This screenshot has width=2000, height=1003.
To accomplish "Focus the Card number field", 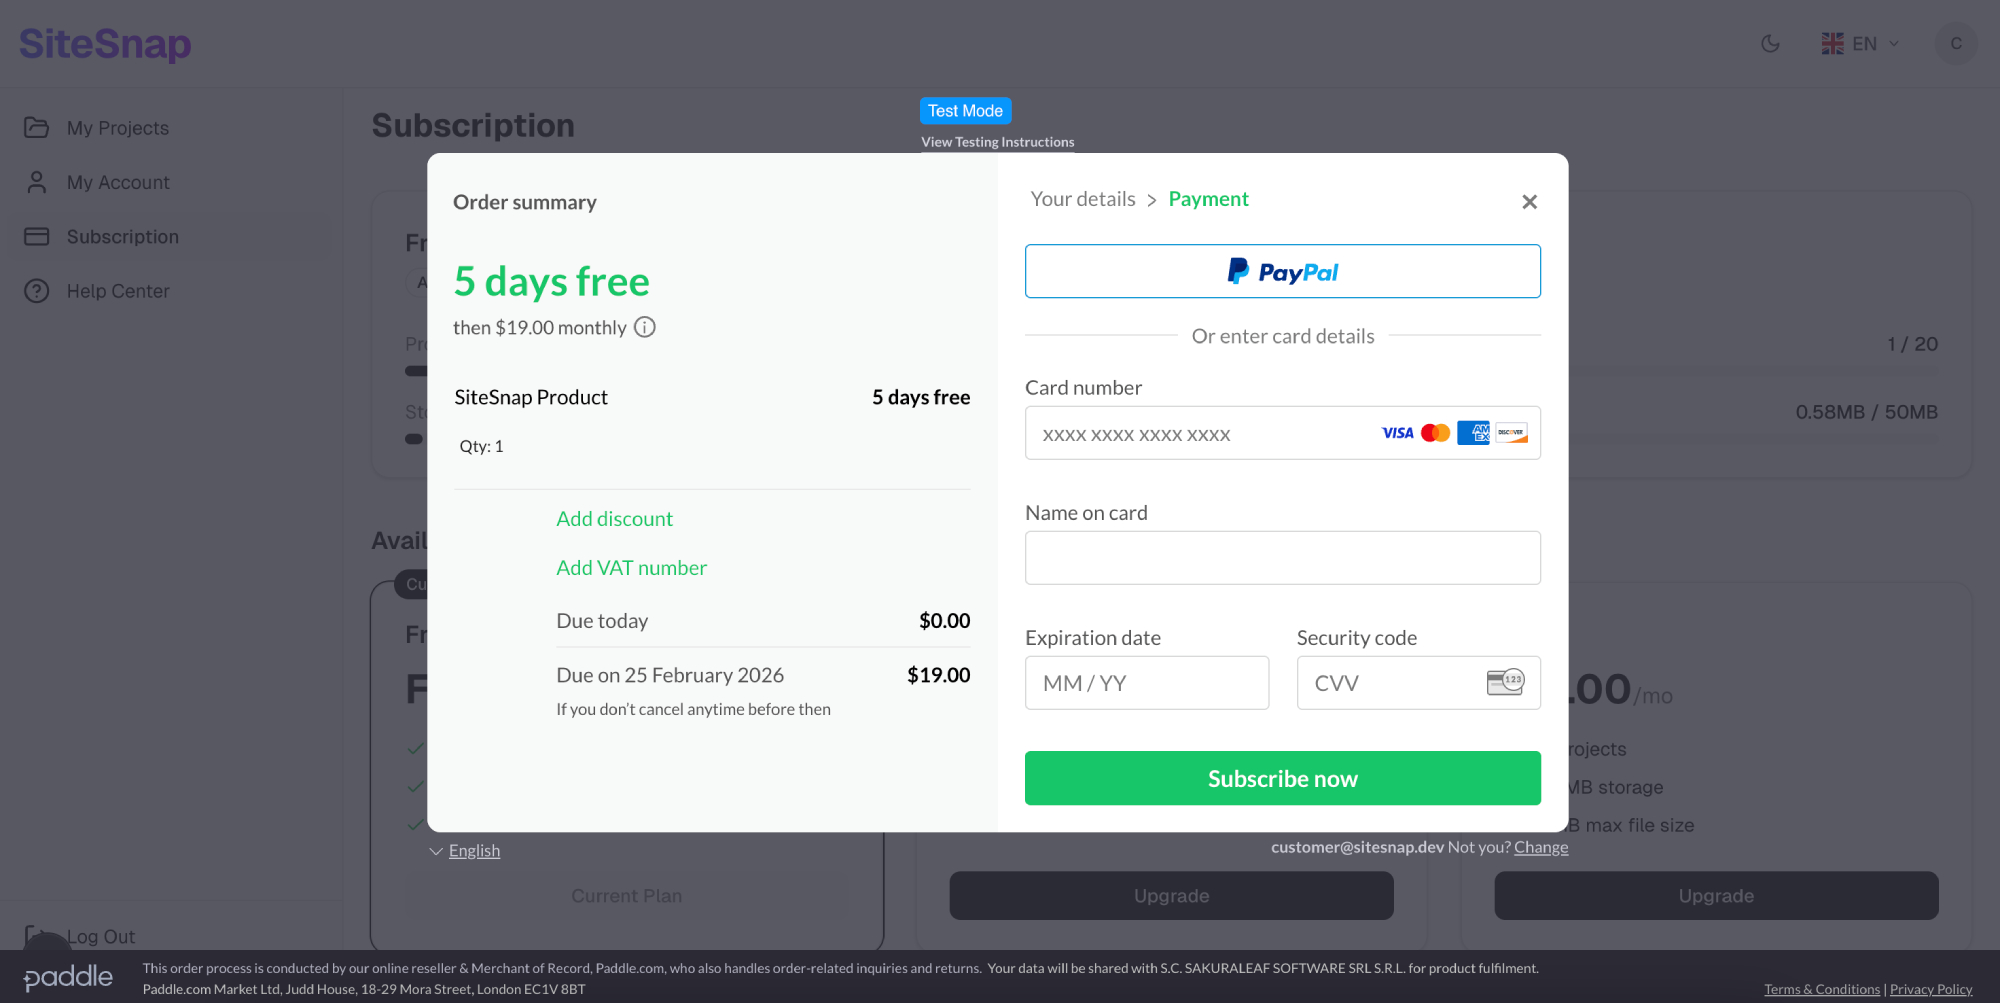I will coord(1200,434).
